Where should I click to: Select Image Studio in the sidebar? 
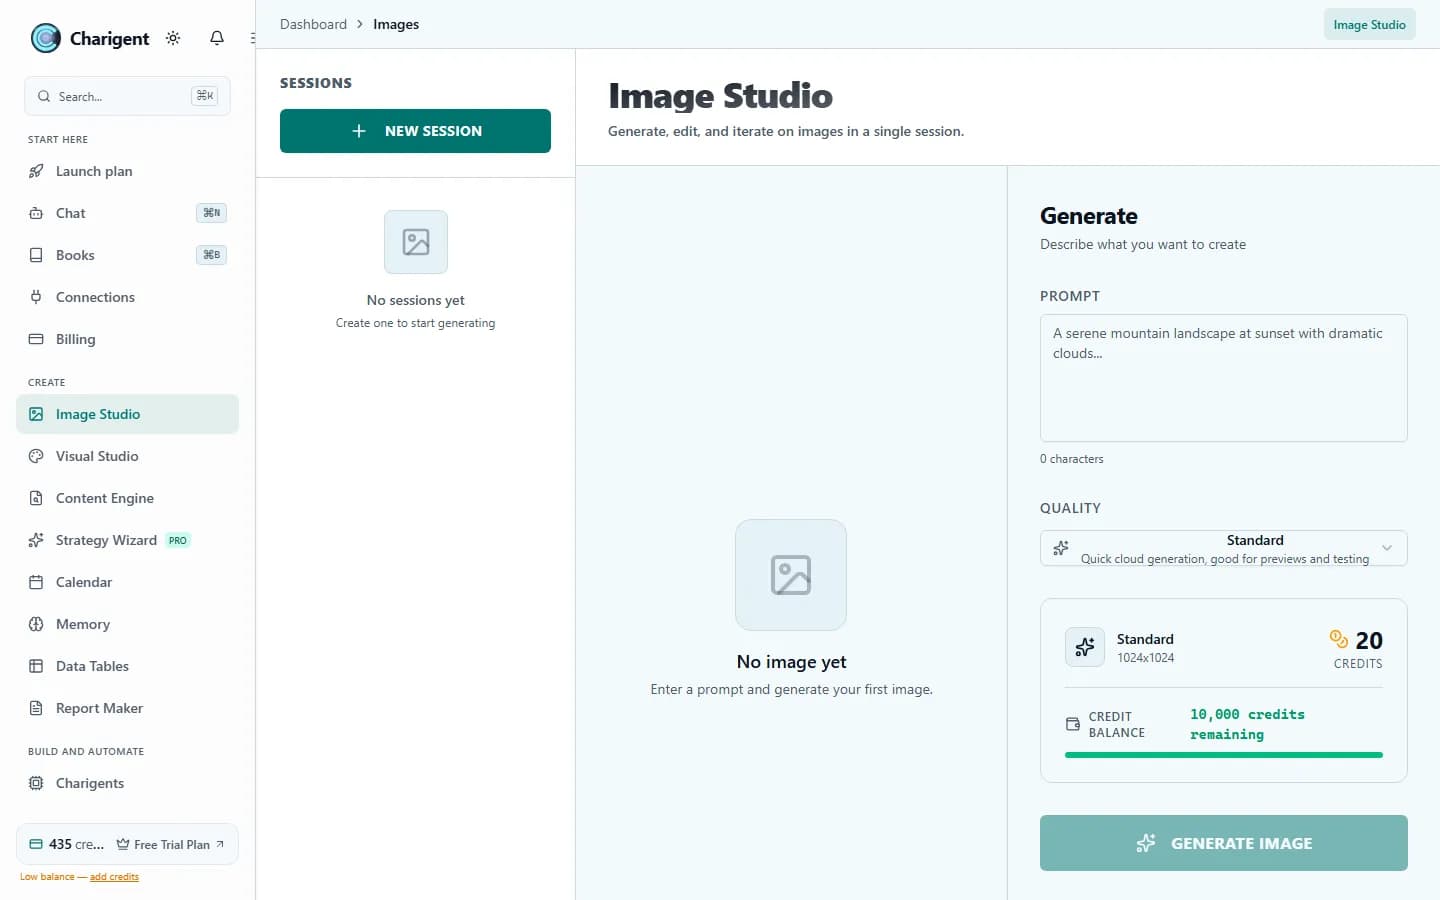[127, 414]
